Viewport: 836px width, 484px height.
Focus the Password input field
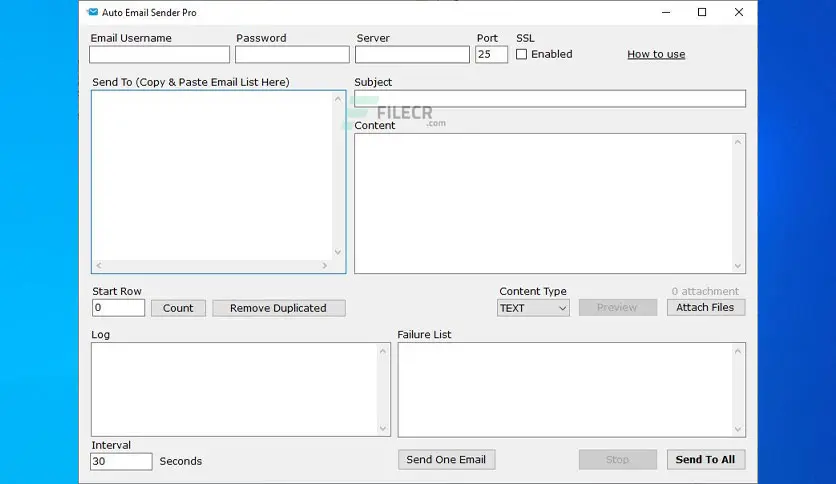[292, 54]
